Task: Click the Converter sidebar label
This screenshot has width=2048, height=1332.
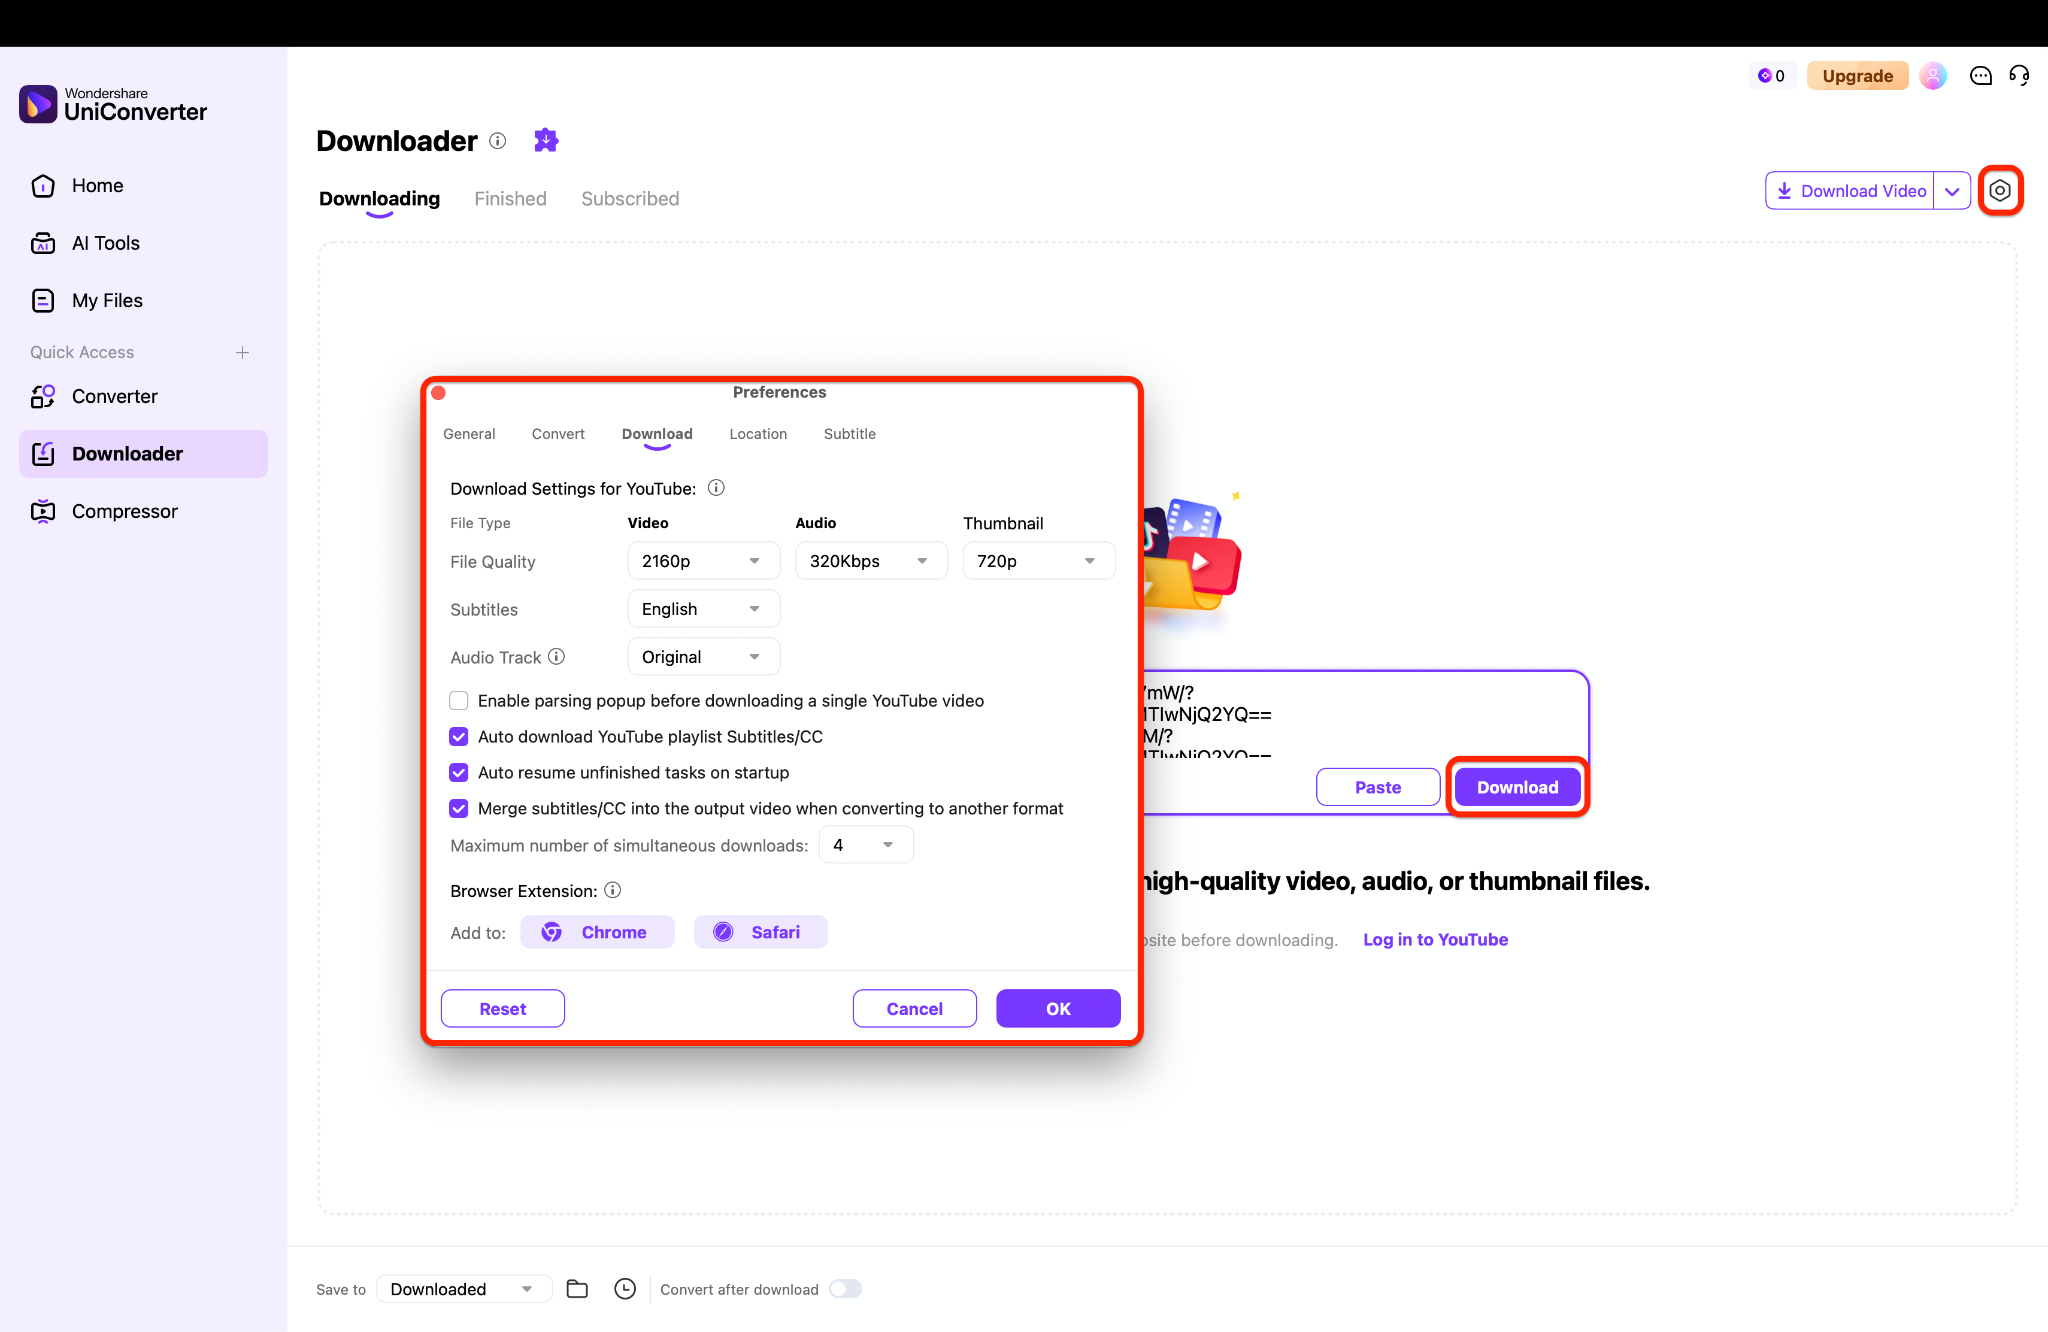Action: click(x=115, y=397)
